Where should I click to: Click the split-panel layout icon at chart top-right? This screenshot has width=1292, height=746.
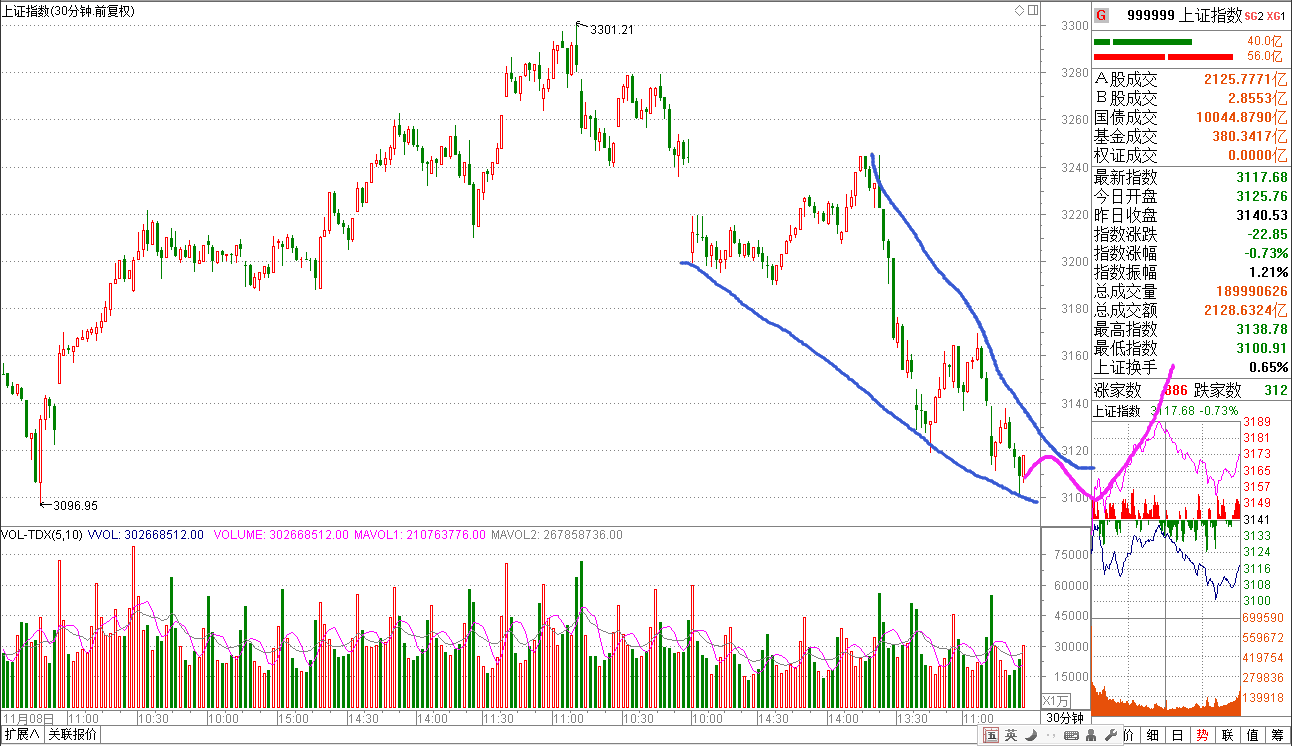[1031, 11]
